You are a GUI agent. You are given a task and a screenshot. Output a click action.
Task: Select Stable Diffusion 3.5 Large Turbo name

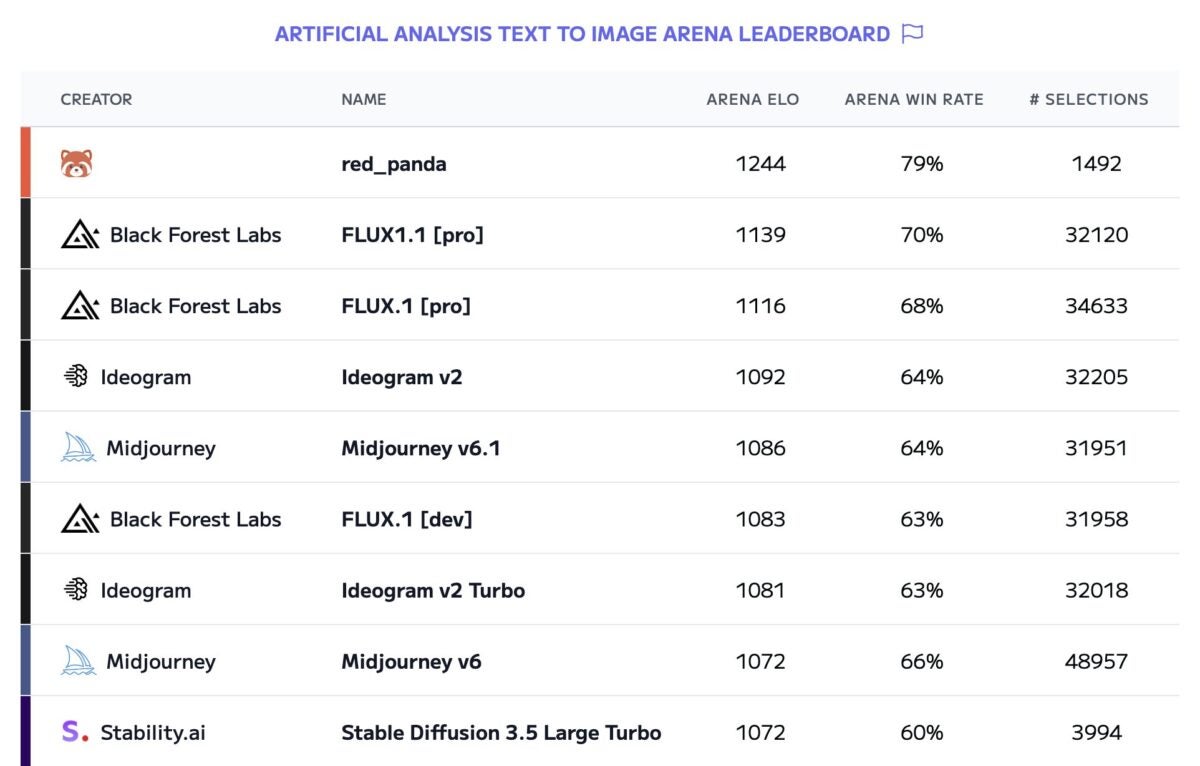(x=501, y=732)
